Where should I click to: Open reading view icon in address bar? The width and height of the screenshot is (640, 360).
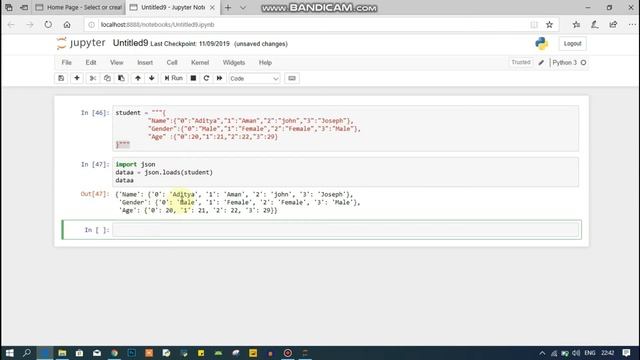pos(534,24)
